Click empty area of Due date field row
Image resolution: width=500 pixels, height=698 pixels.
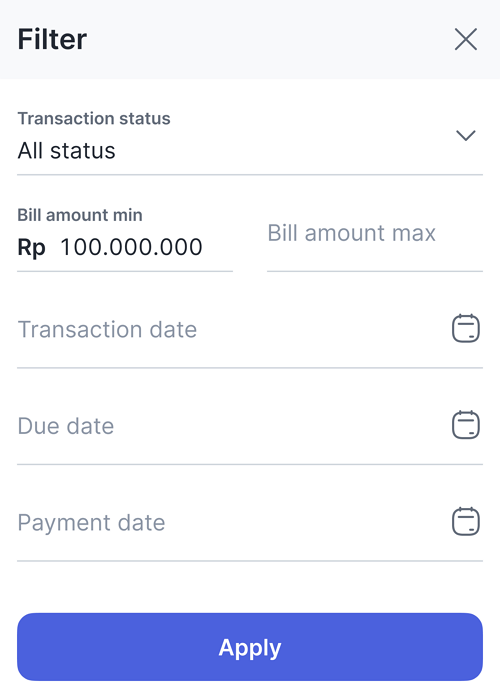[280, 426]
